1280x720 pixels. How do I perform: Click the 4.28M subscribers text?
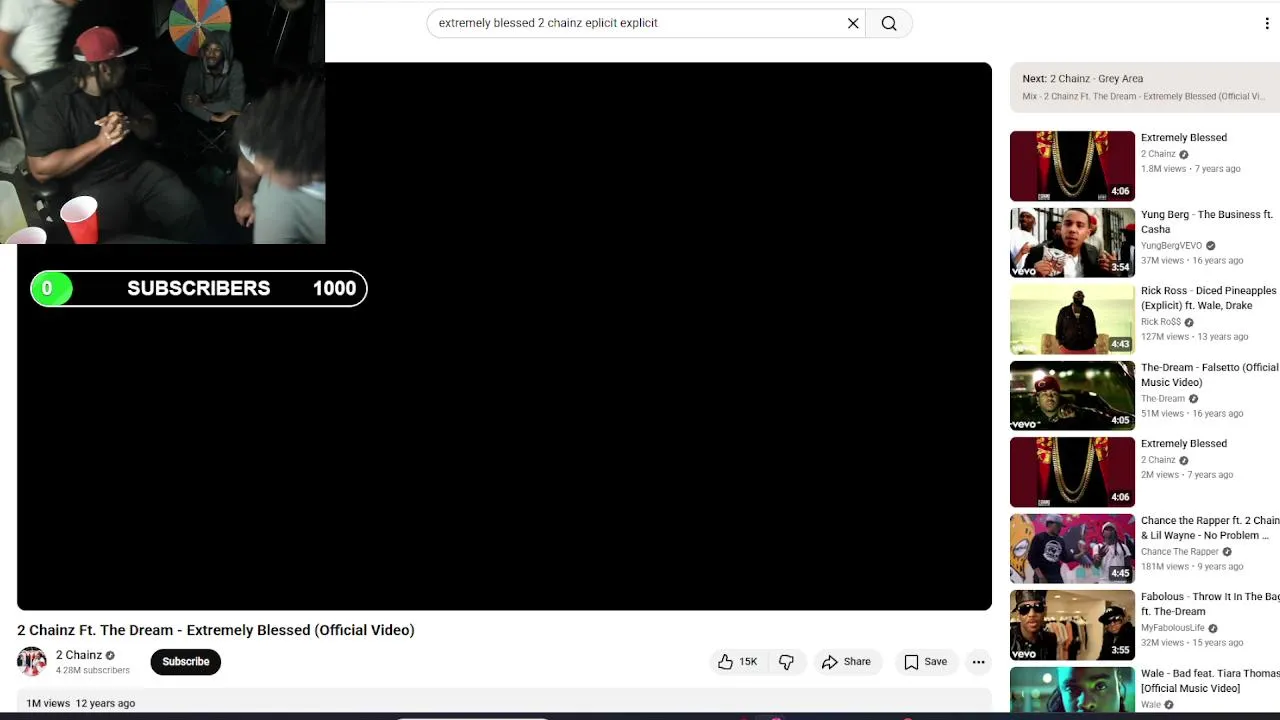pos(93,671)
